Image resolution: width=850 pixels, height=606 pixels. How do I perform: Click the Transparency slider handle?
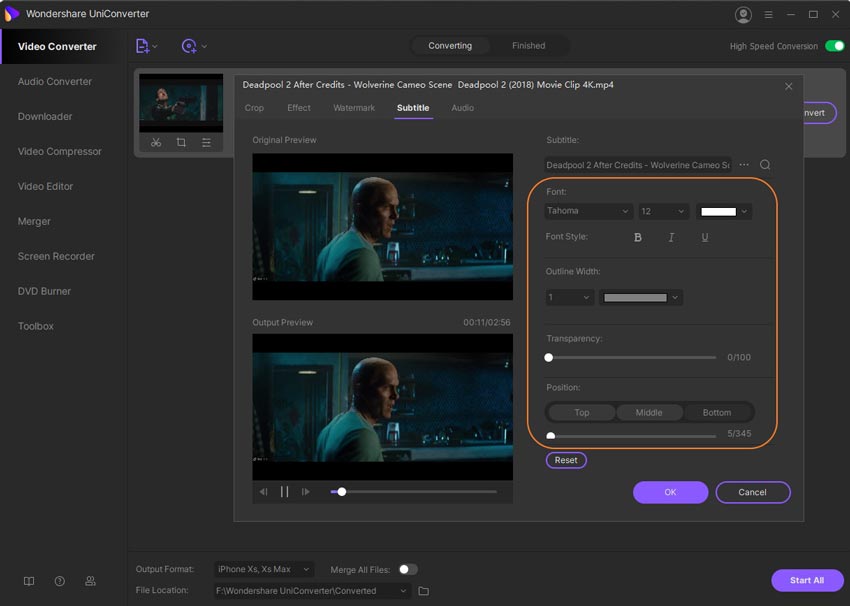[x=549, y=357]
